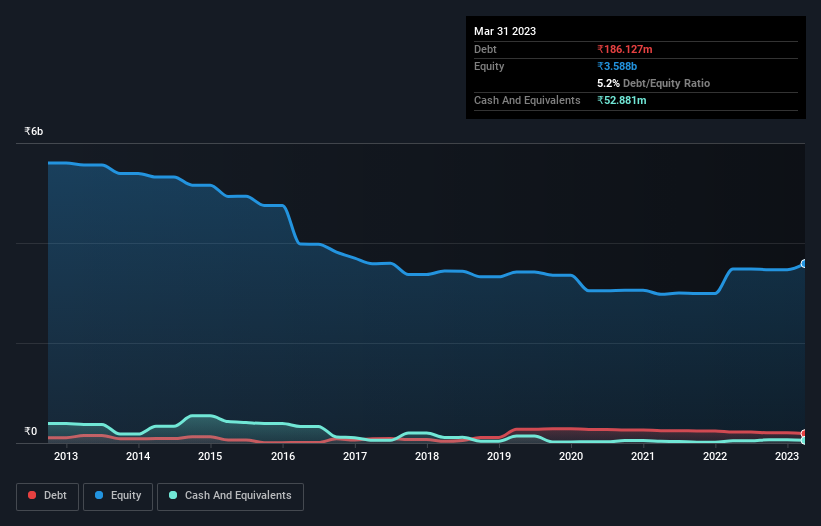
Task: Toggle the Debt series legend button
Action: tap(48, 496)
